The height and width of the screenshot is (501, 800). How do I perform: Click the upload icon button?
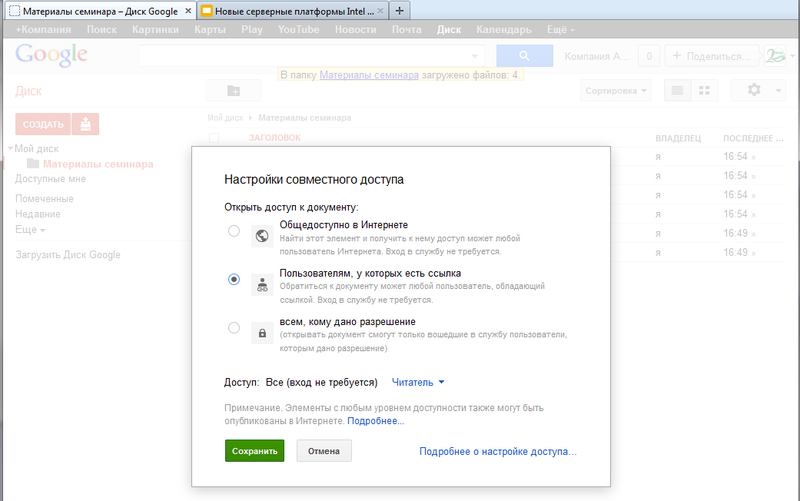click(85, 124)
